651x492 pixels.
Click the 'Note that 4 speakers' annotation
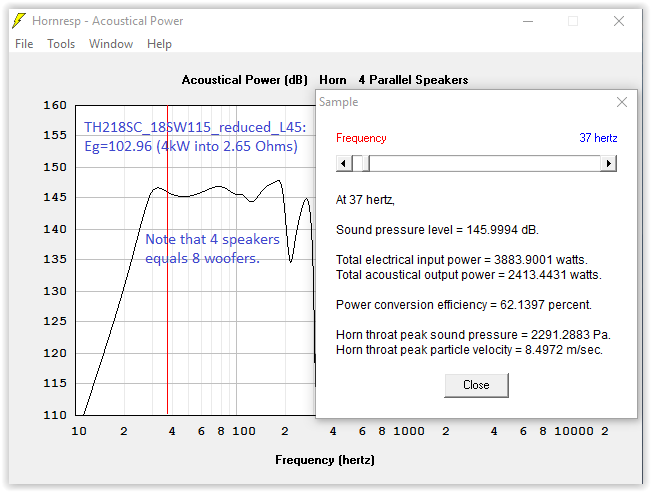(x=213, y=239)
